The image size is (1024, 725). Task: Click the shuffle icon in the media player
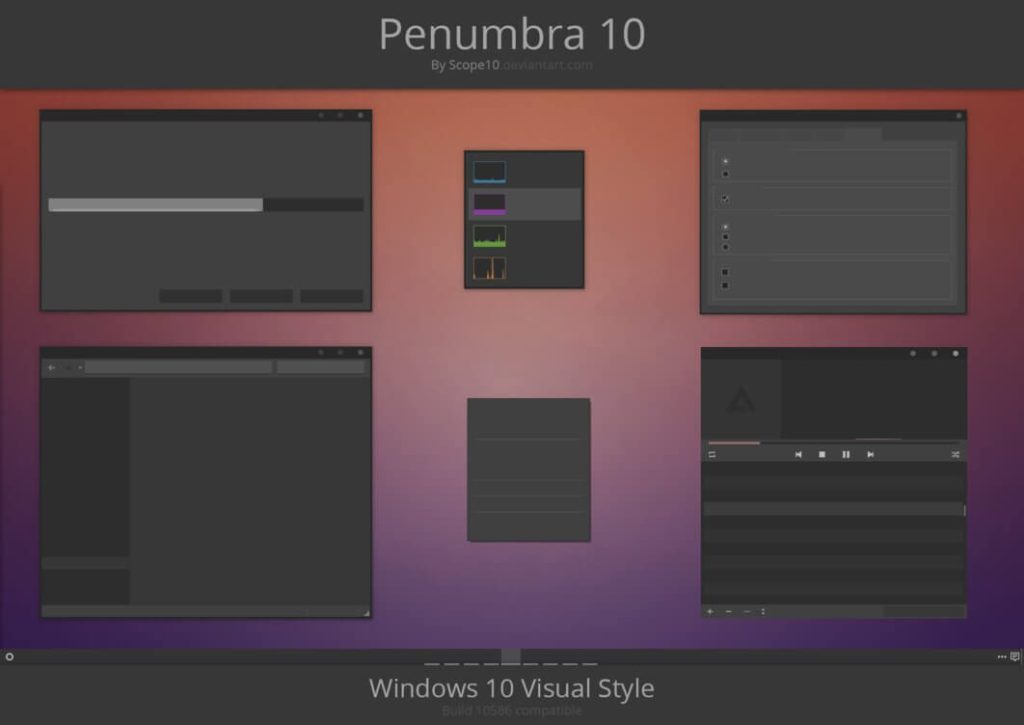[x=956, y=454]
